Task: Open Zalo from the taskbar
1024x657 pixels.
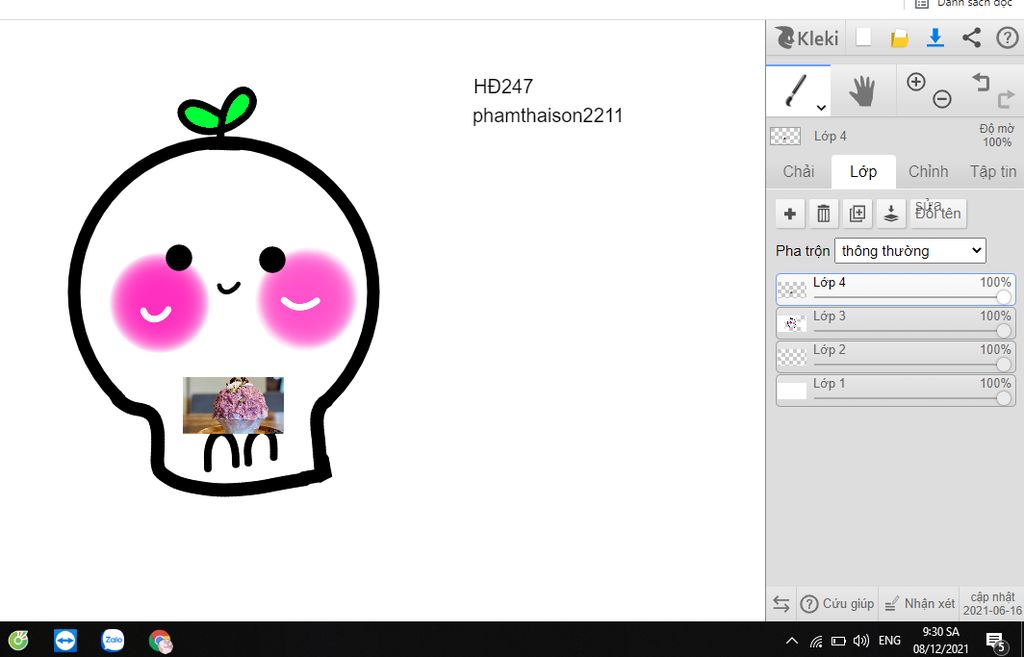Action: click(x=113, y=641)
